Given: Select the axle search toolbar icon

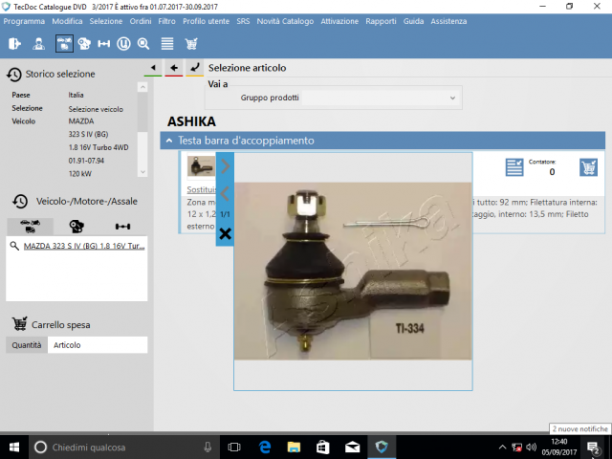Looking at the screenshot, I should pos(104,44).
